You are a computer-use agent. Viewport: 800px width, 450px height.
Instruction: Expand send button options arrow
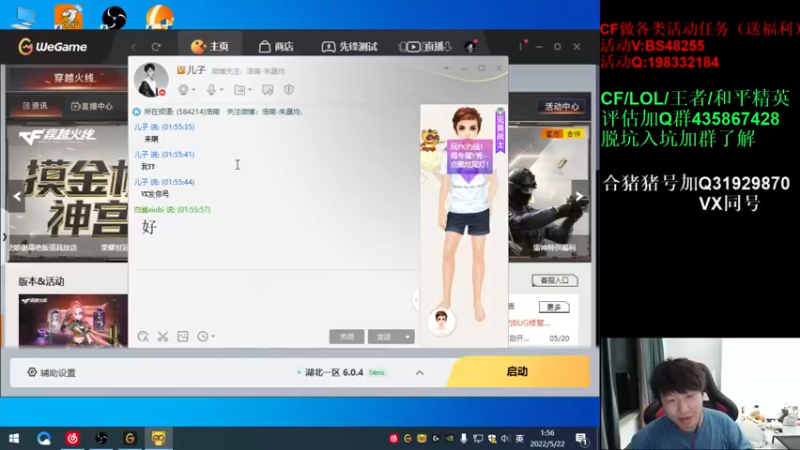click(x=407, y=337)
